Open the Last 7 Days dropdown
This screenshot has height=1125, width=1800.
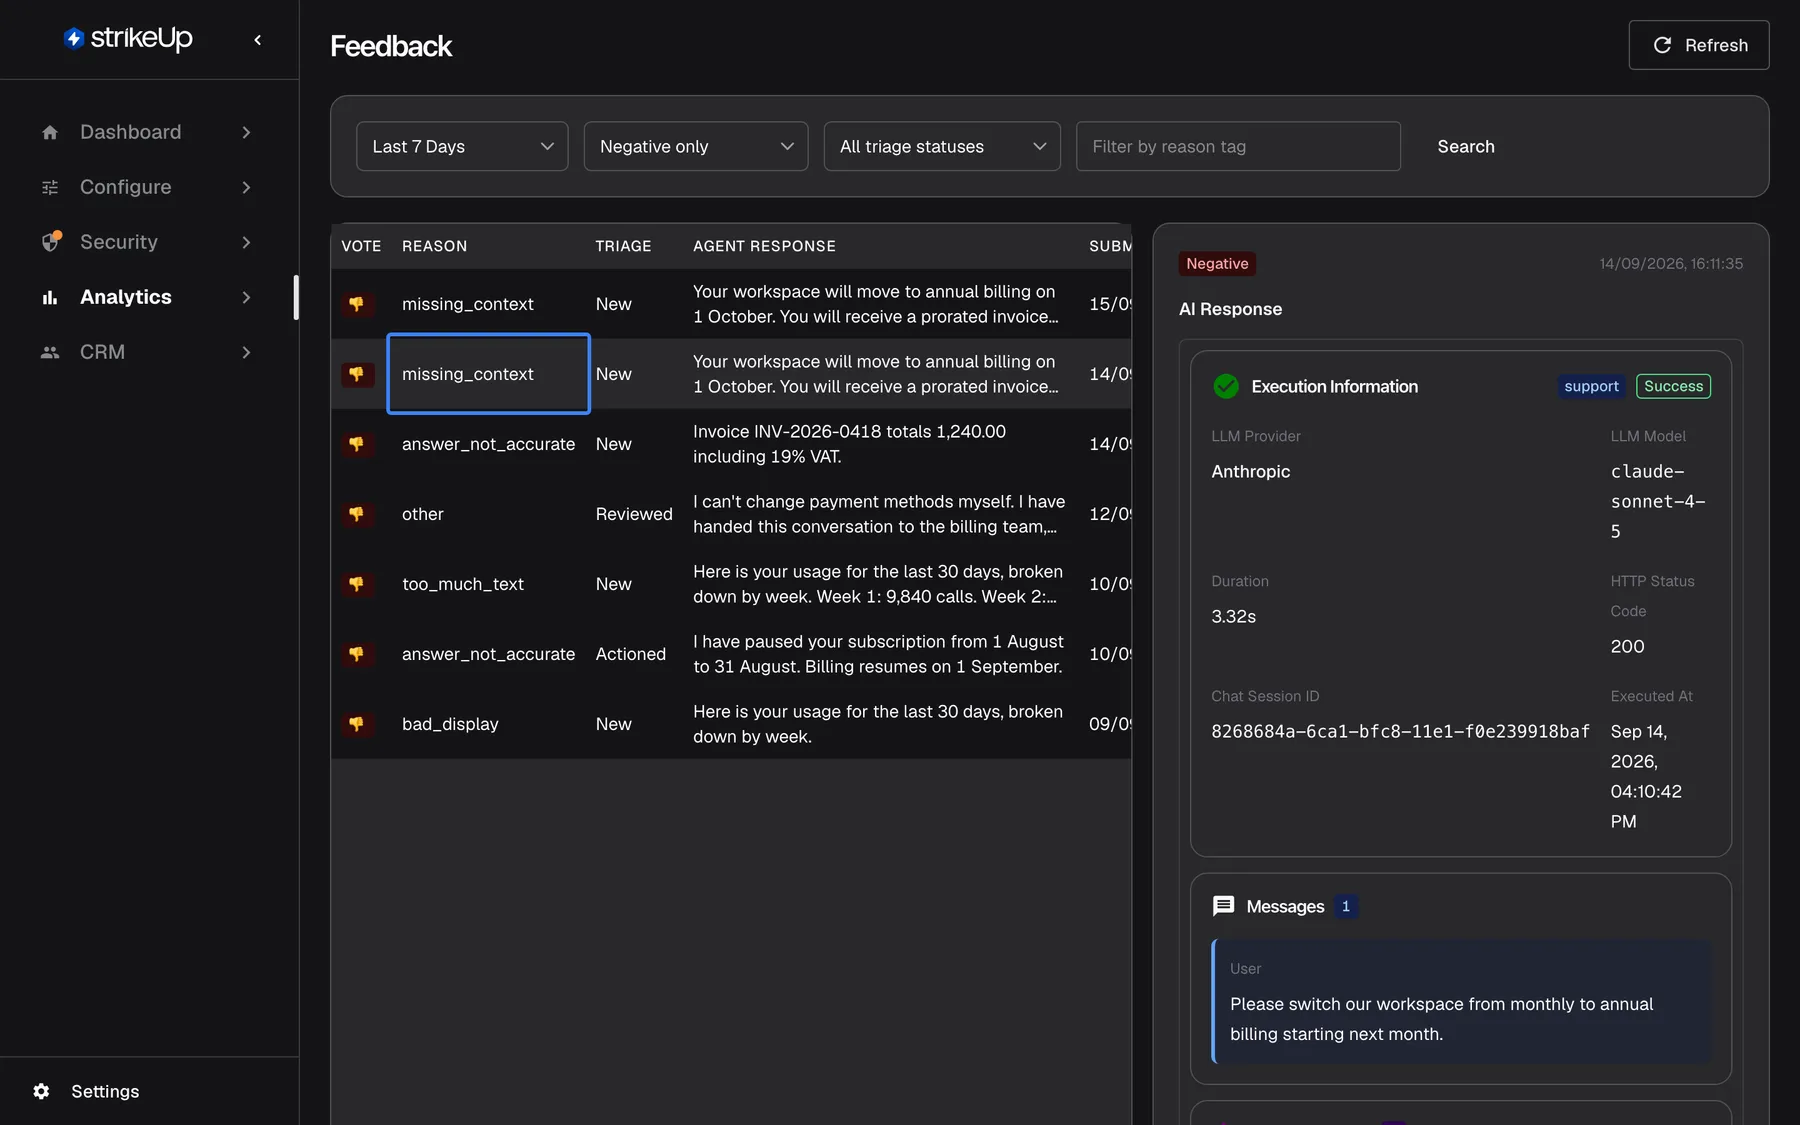tap(462, 146)
